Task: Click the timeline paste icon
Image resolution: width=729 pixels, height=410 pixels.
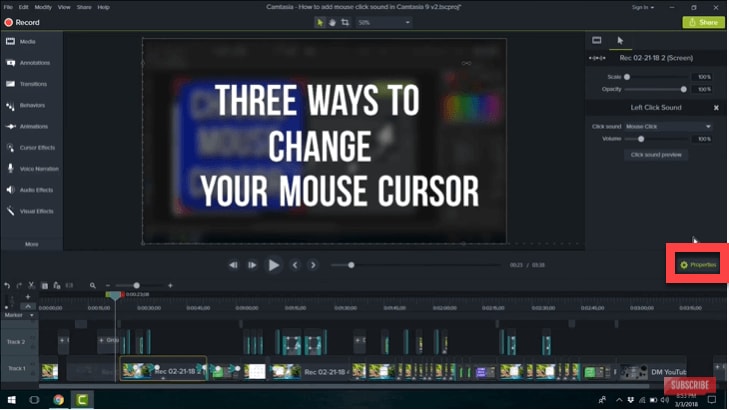Action: [x=57, y=285]
